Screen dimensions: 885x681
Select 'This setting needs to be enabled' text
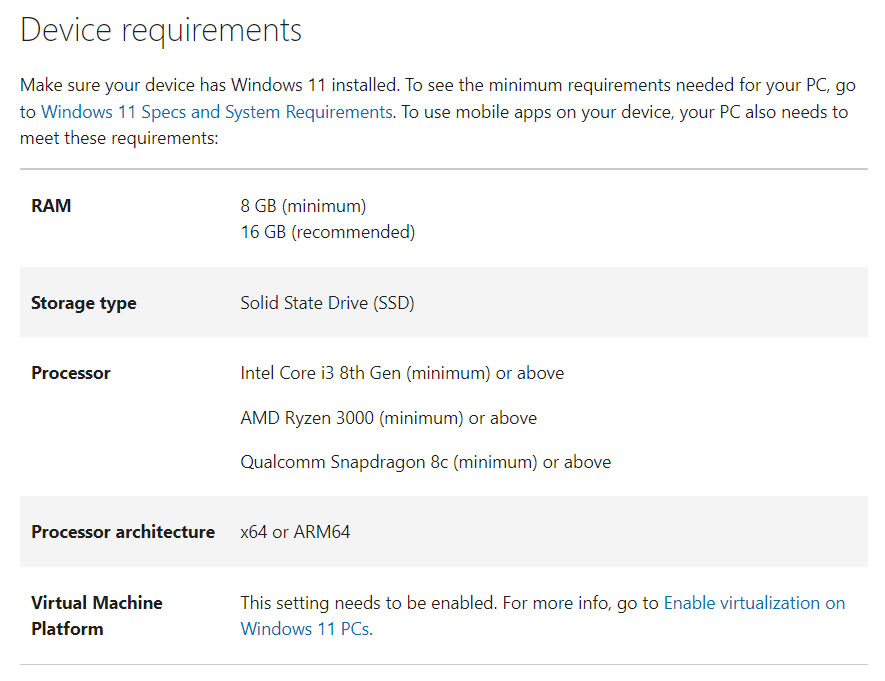369,603
